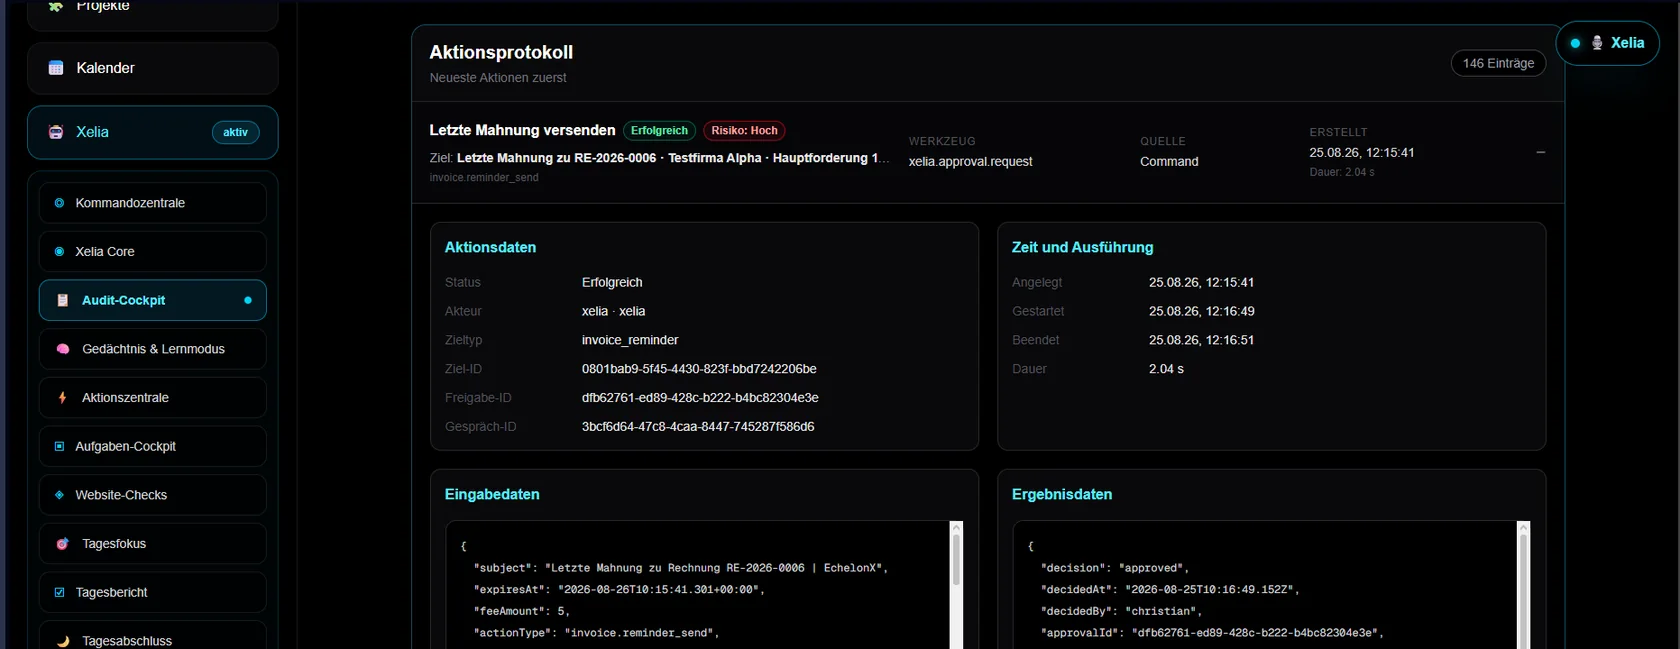Click the Xelia robot icon in sidebar
Viewport: 1680px width, 649px height.
pos(56,132)
